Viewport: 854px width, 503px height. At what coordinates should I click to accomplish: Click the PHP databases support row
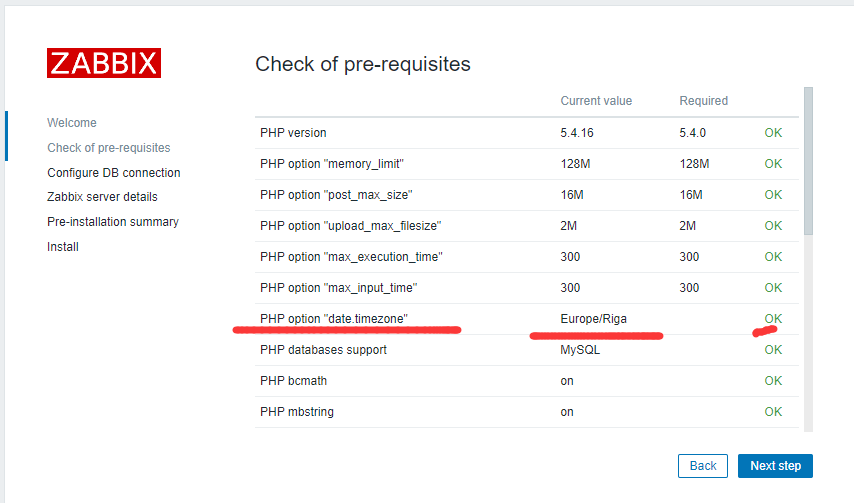[323, 350]
